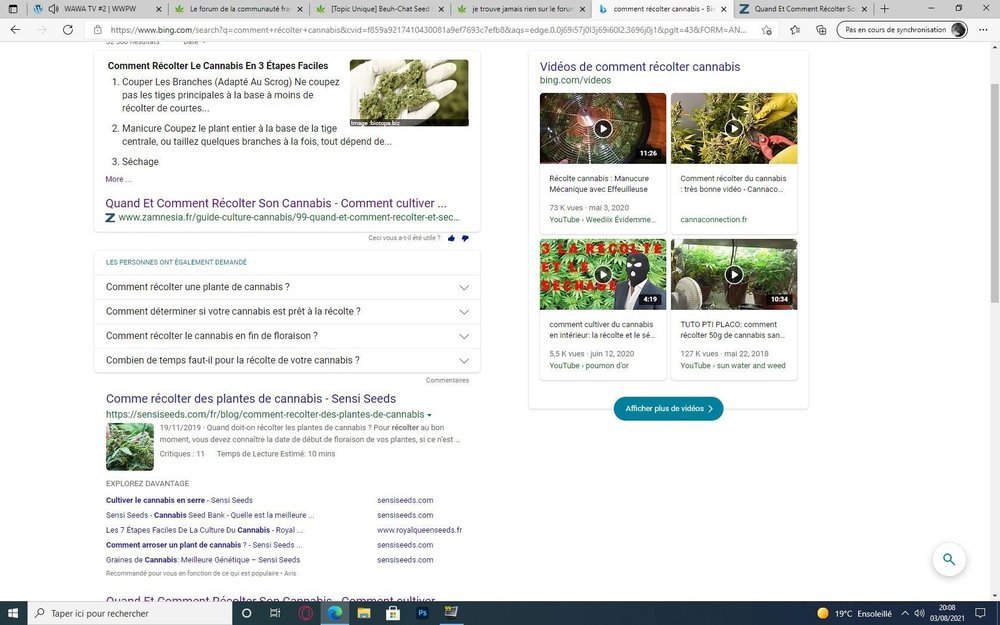The height and width of the screenshot is (625, 1000).
Task: Click 'Pas en cours de synchronisation' profile button
Action: point(902,30)
